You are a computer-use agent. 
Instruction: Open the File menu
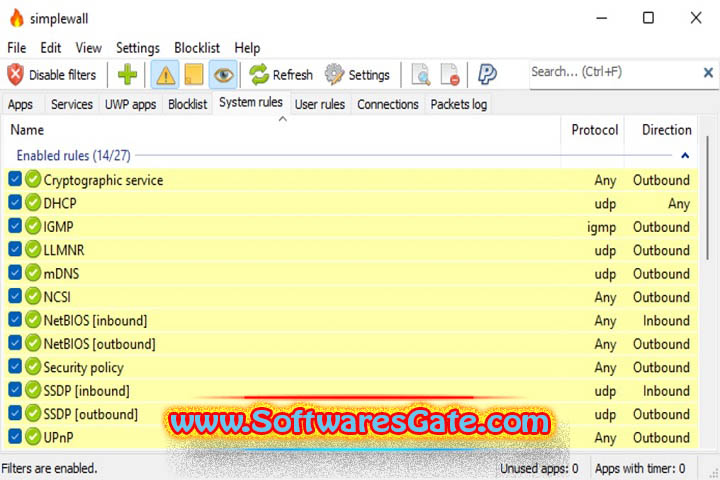[17, 48]
